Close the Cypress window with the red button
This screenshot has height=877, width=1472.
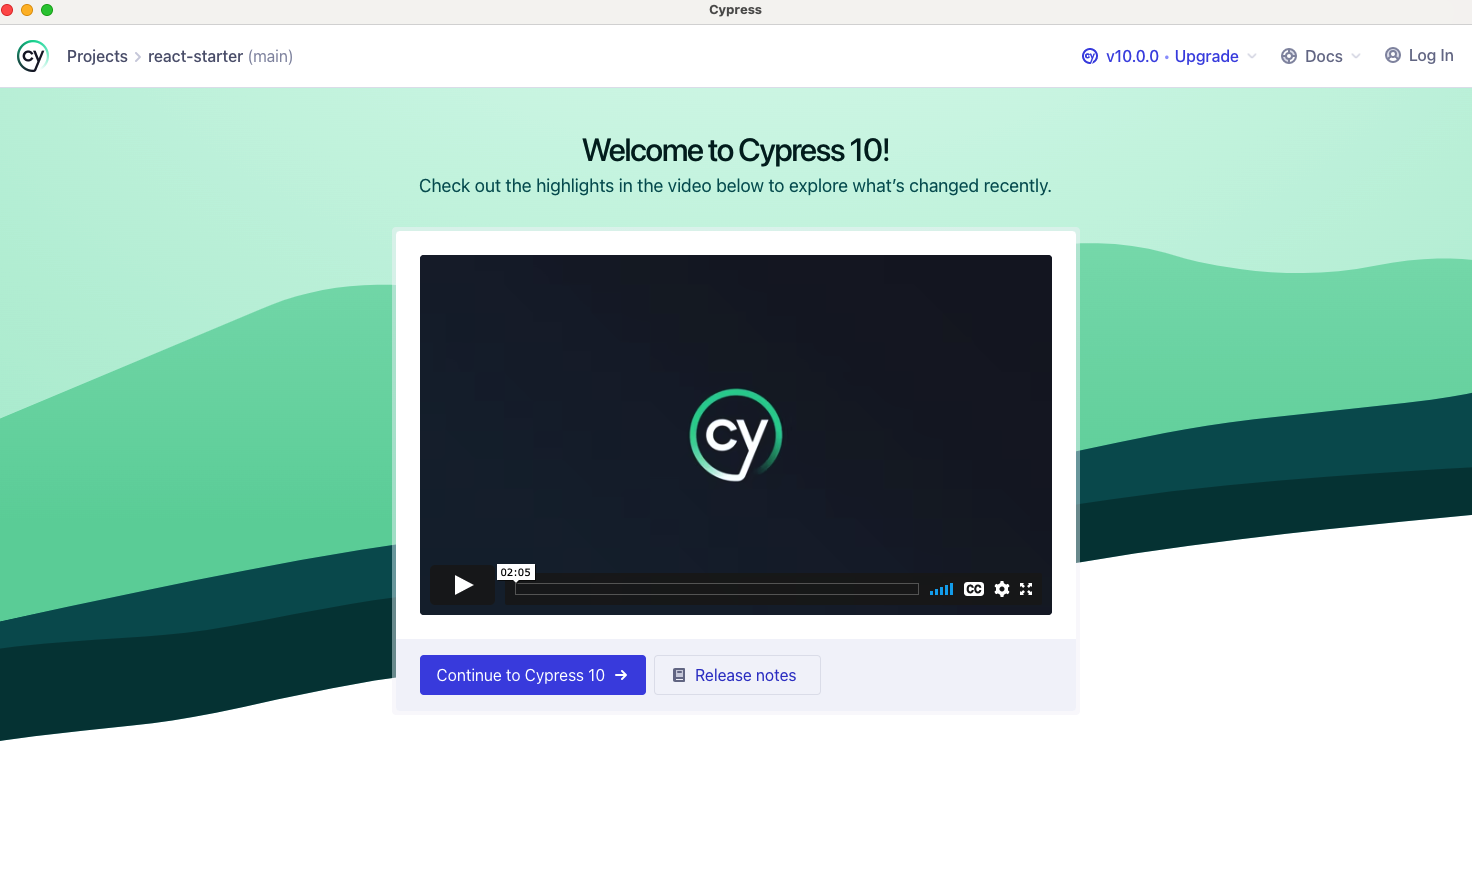coord(8,10)
